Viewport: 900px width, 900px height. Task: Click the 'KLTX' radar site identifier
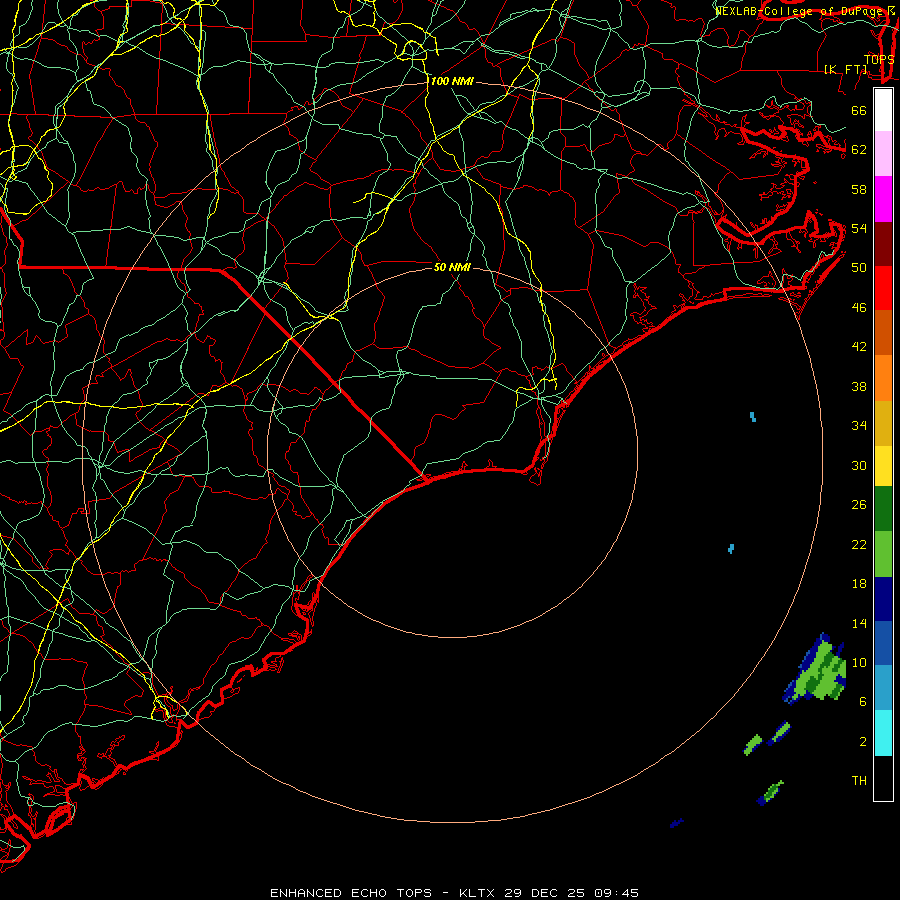(x=478, y=893)
